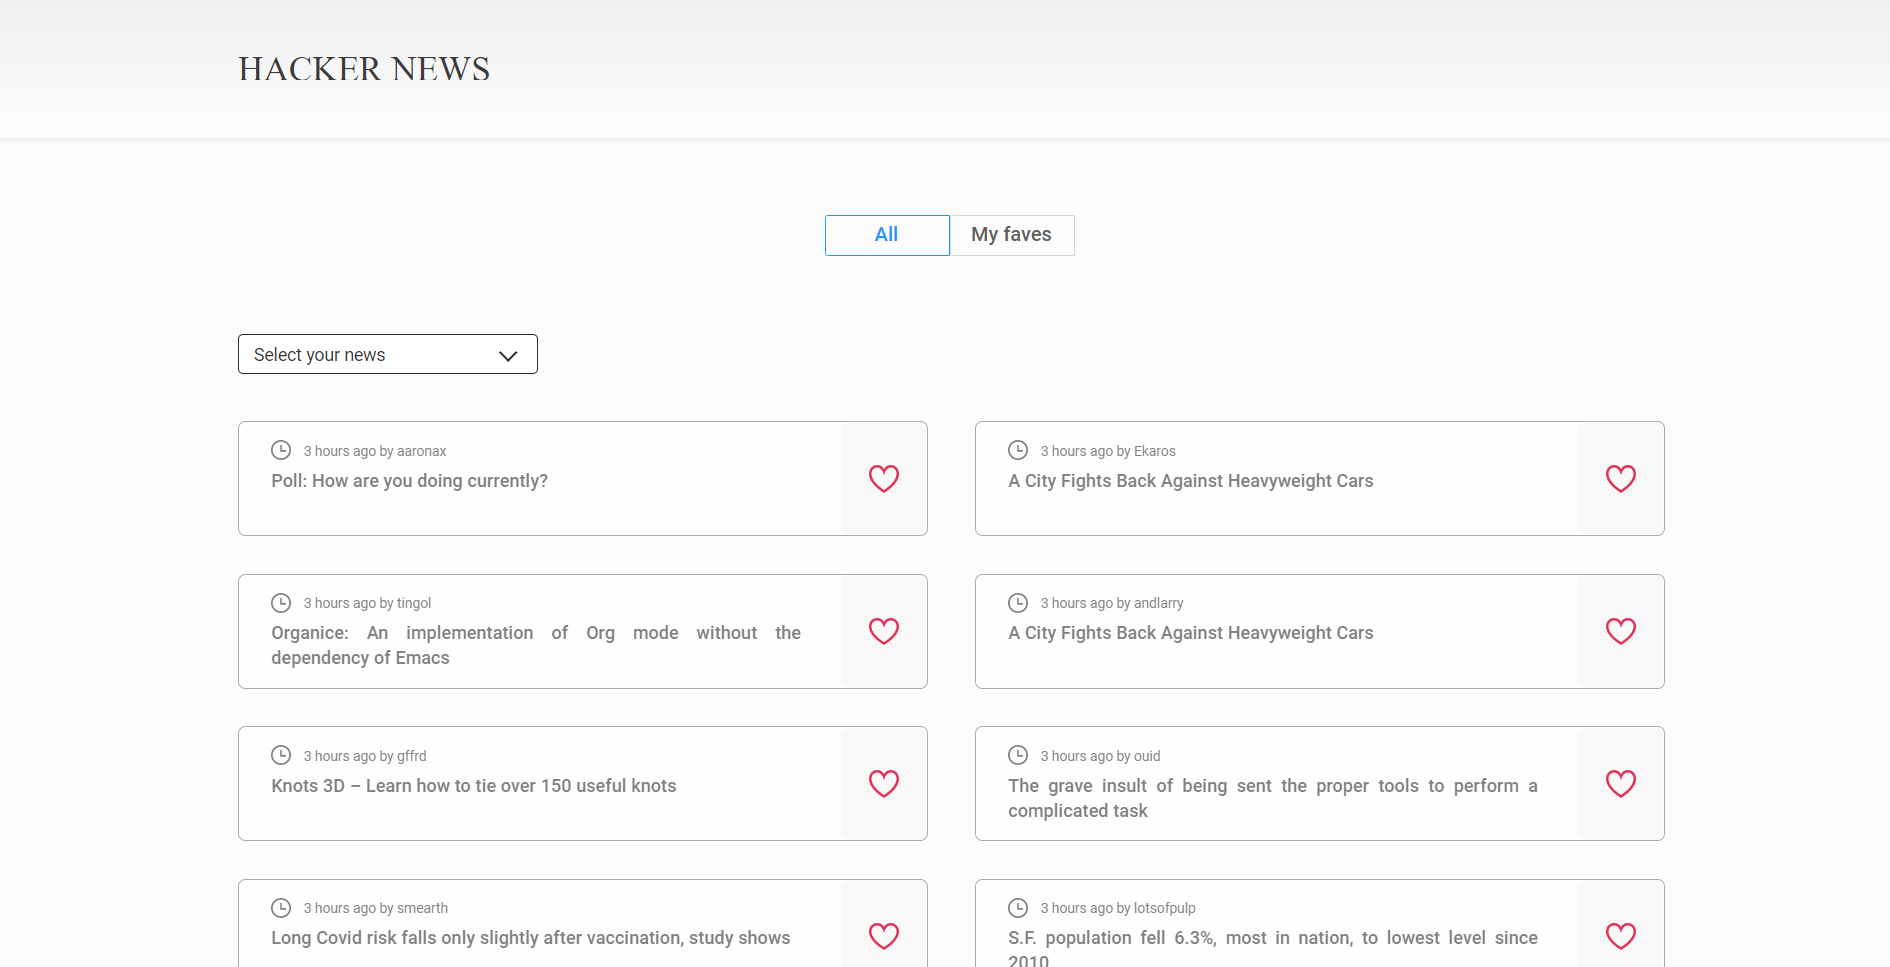The image size is (1890, 967).
Task: Switch to the My faves tab
Action: (1012, 235)
